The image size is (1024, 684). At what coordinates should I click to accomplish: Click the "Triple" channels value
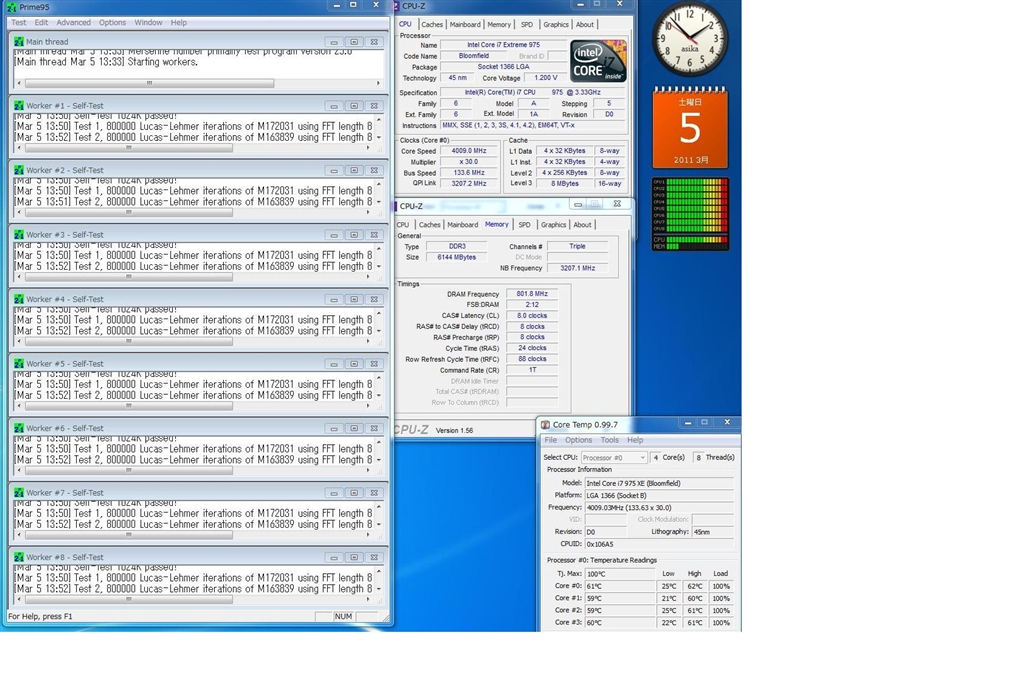point(577,246)
